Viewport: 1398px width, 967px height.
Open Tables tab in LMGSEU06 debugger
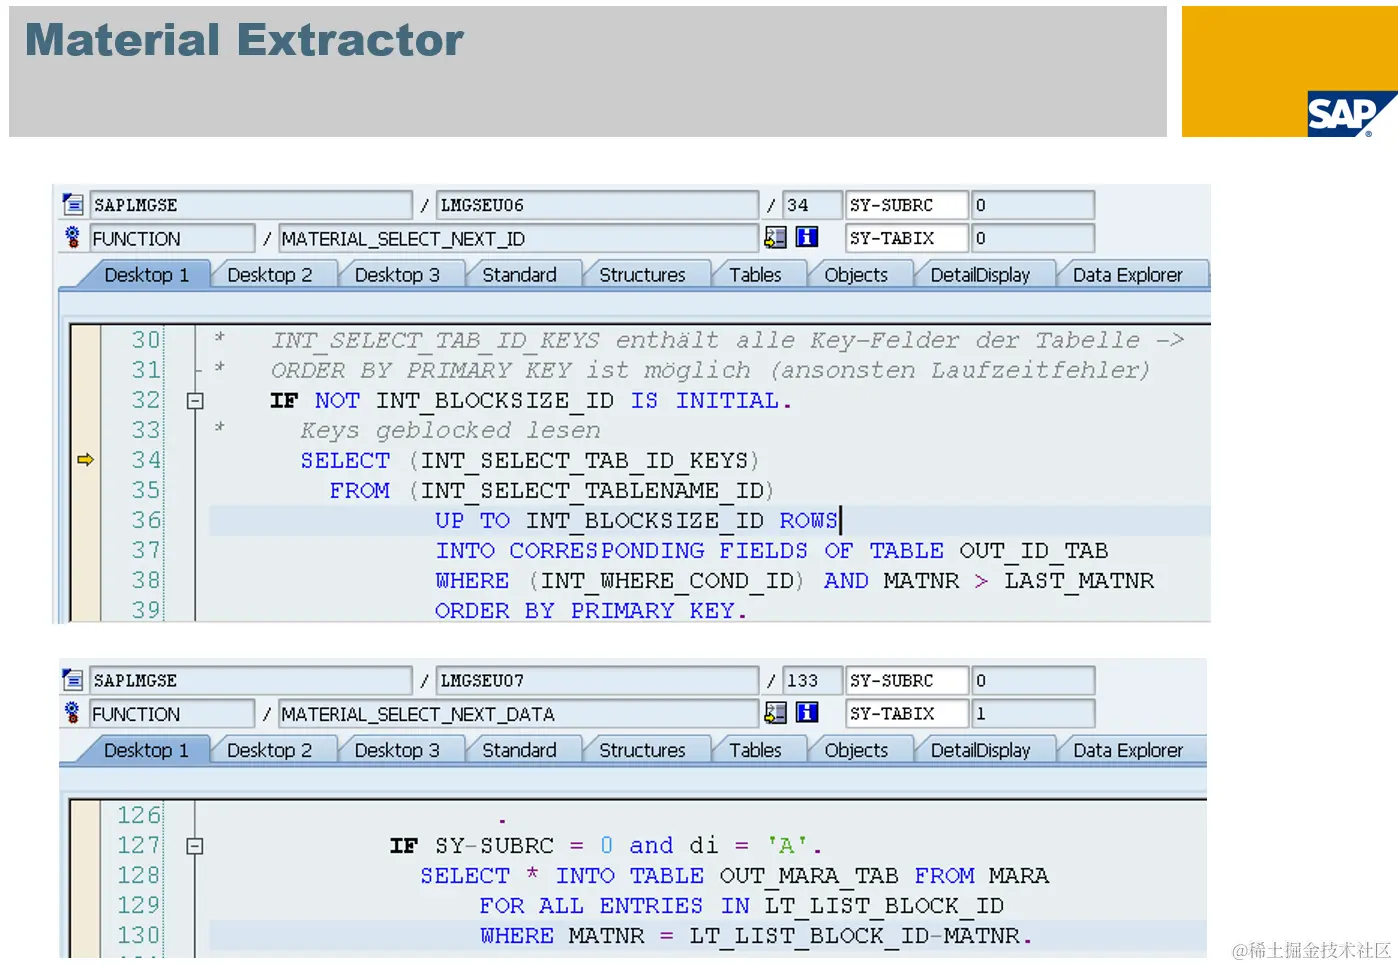point(755,275)
